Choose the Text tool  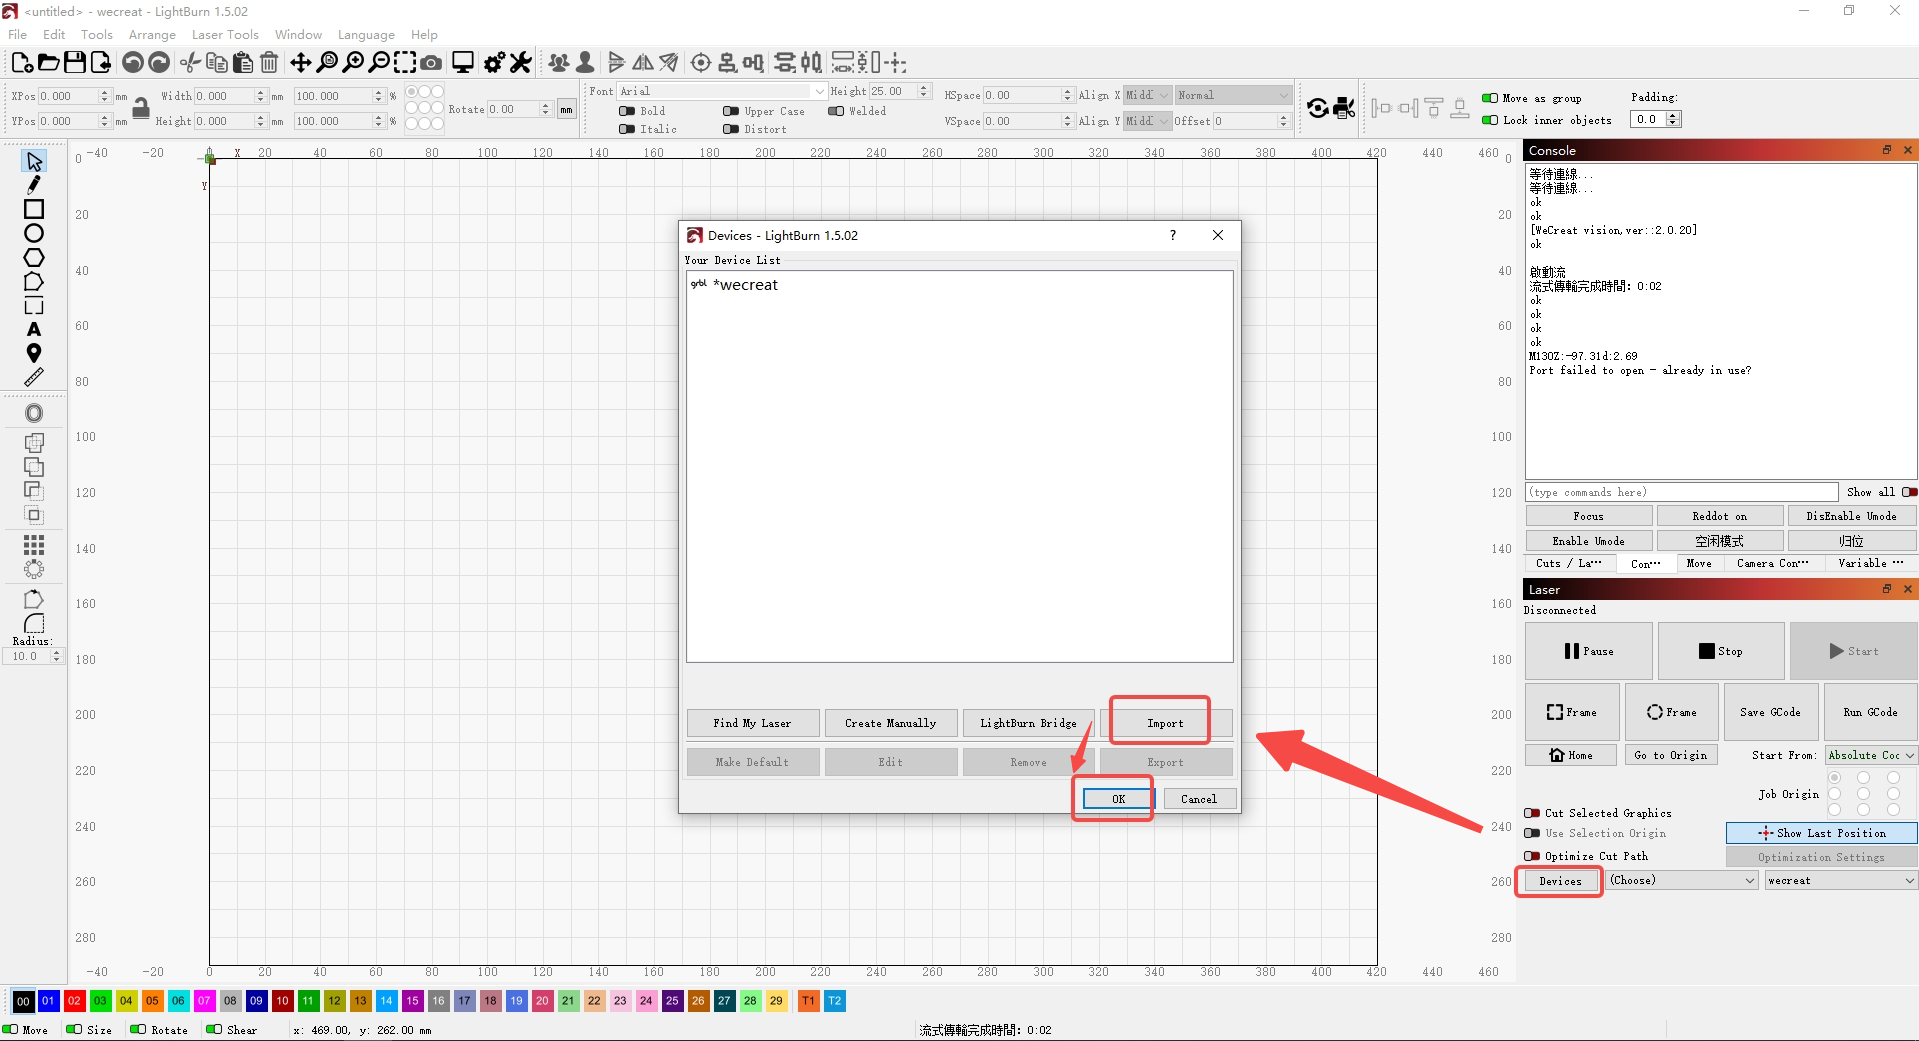[x=34, y=329]
